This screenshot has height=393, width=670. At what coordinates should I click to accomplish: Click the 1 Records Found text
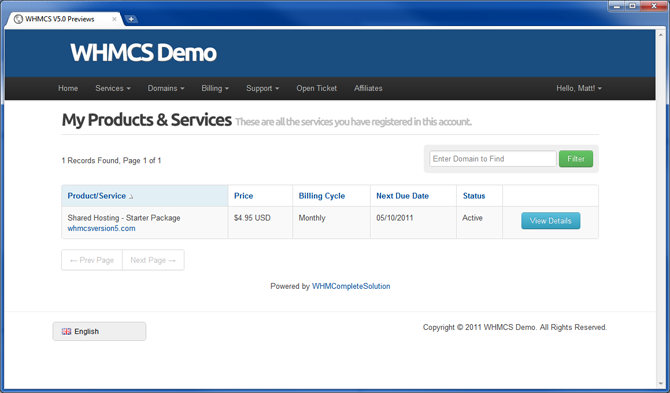click(111, 161)
